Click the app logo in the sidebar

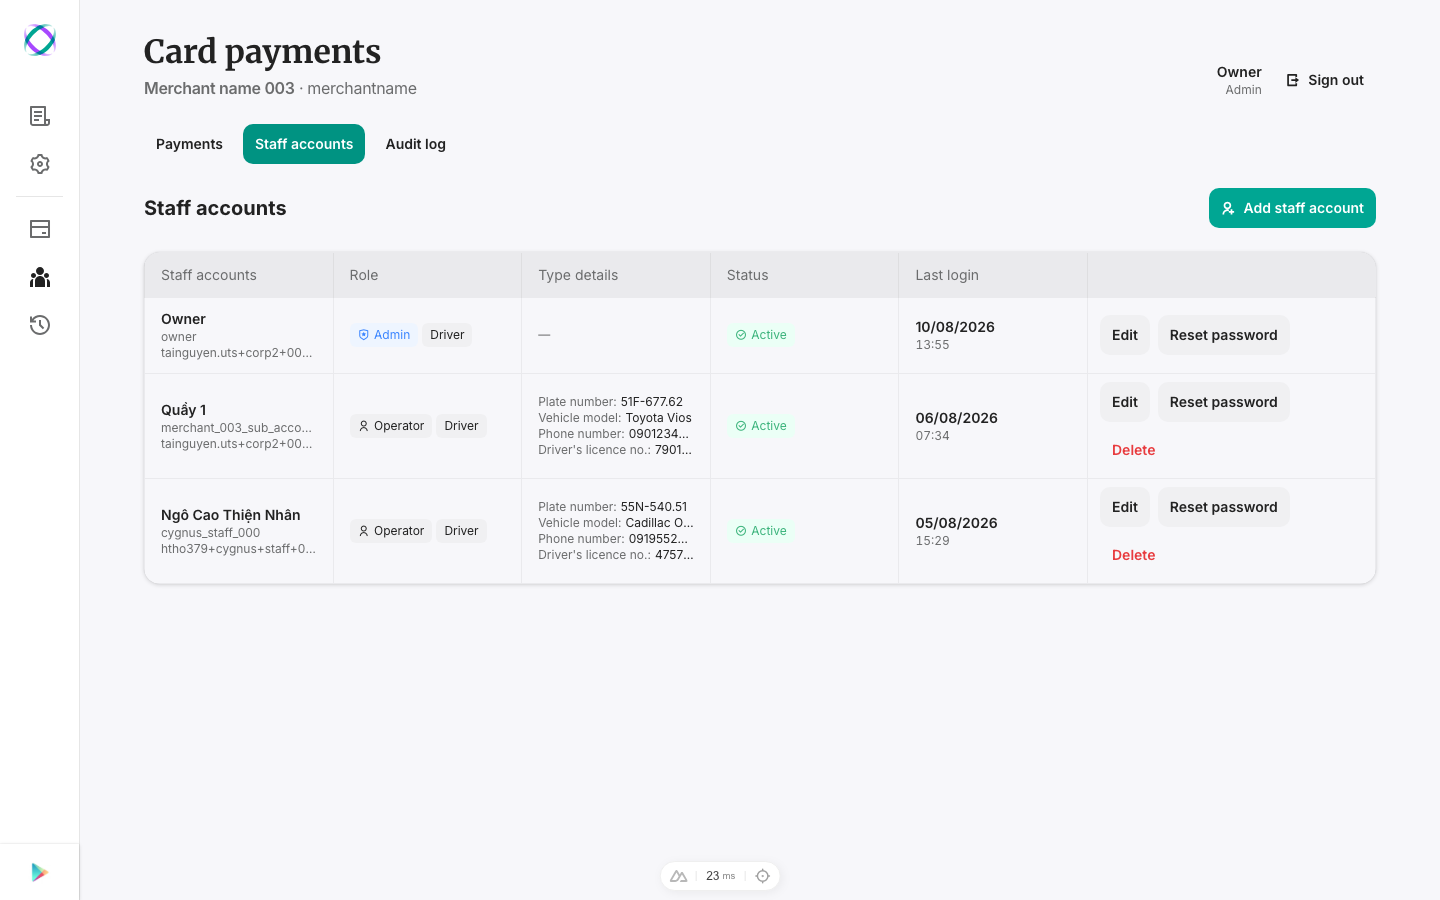coord(40,40)
